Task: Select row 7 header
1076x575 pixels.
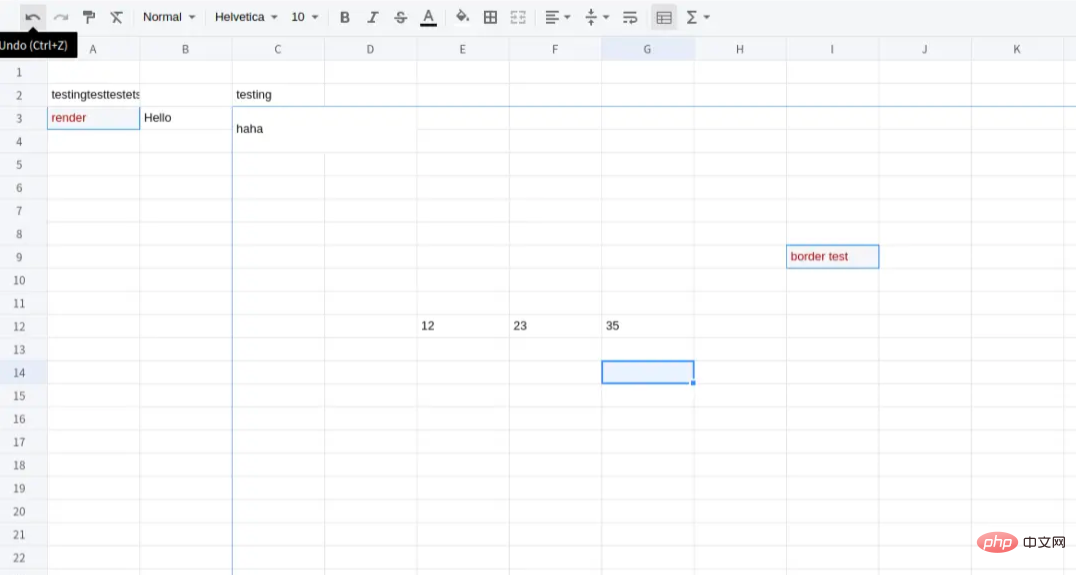Action: tap(19, 211)
